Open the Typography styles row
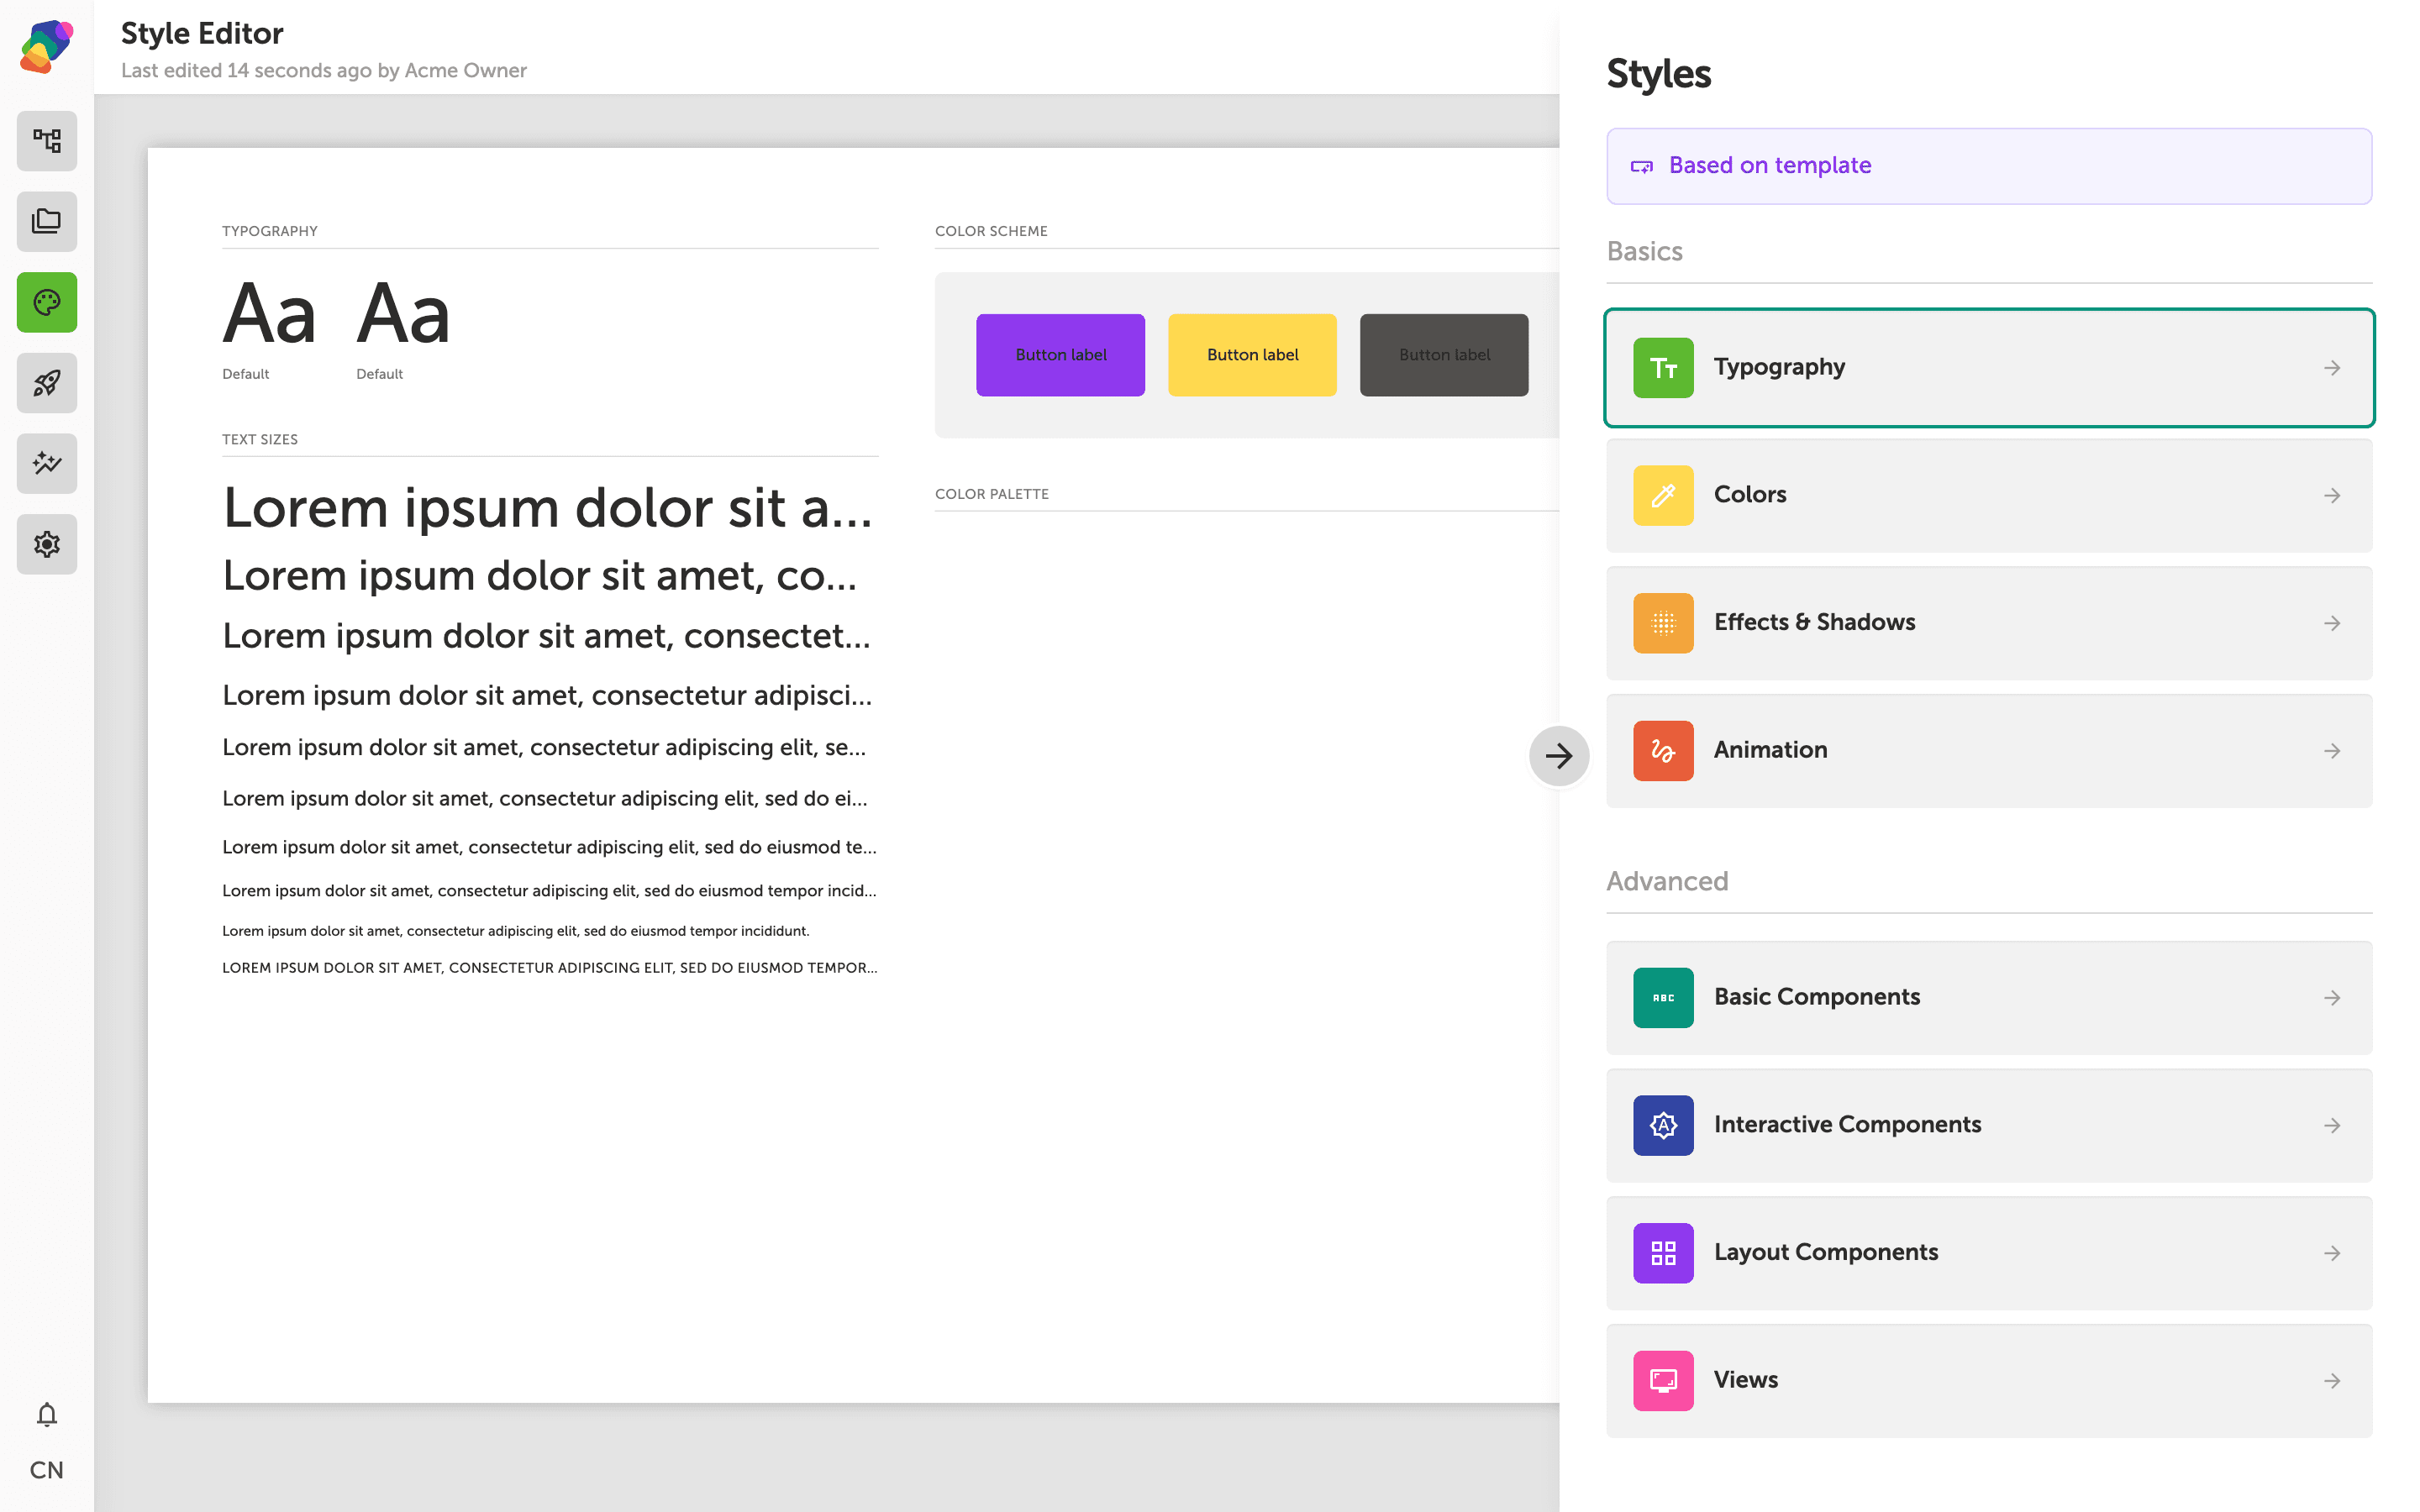This screenshot has width=2420, height=1512. tap(1988, 368)
